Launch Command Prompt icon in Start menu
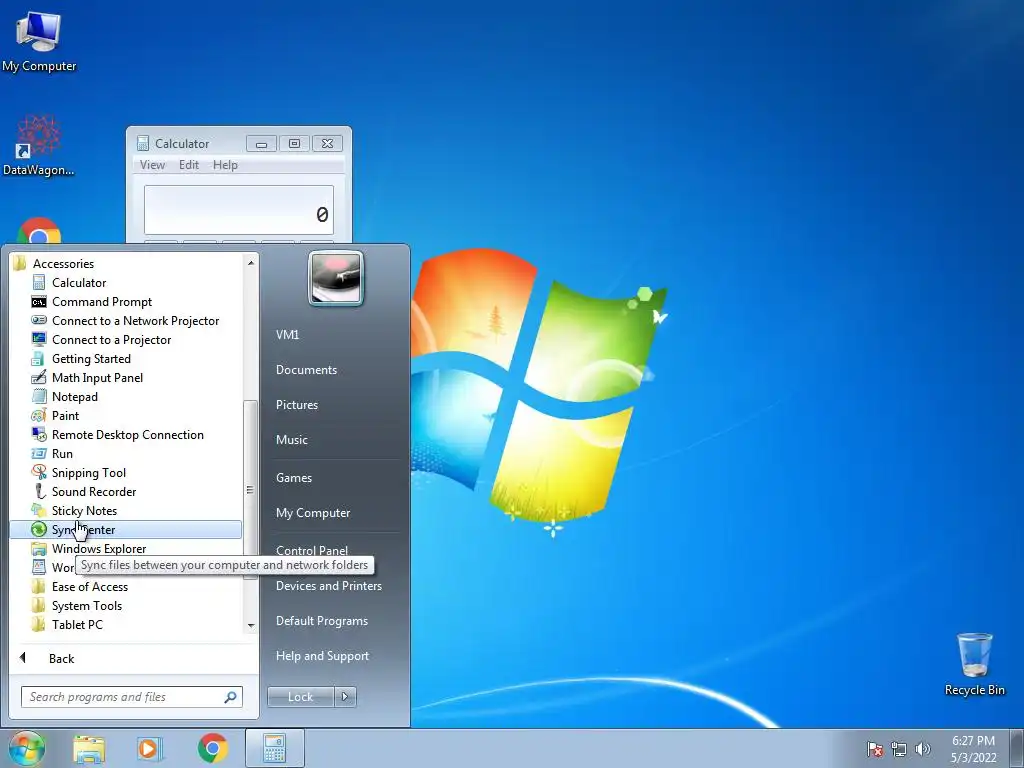Screen dimensions: 1024x768 click(39, 302)
